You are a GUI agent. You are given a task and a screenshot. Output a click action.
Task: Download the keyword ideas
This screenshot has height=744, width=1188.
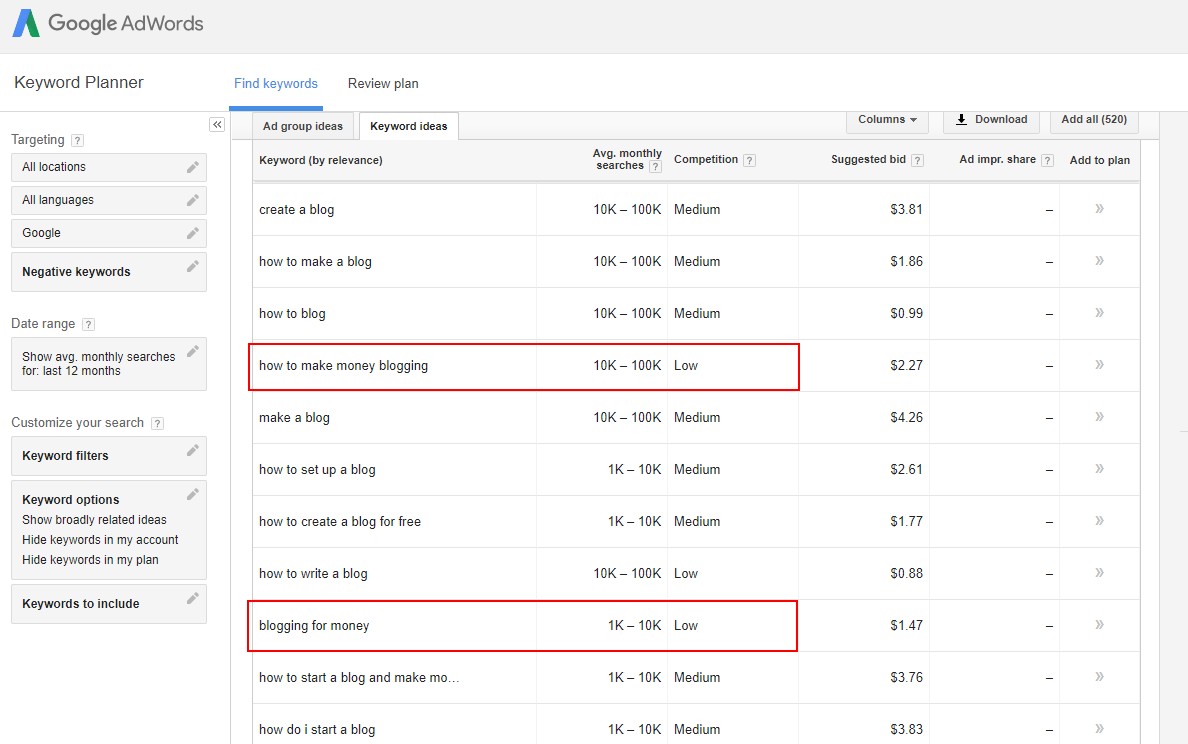point(991,120)
